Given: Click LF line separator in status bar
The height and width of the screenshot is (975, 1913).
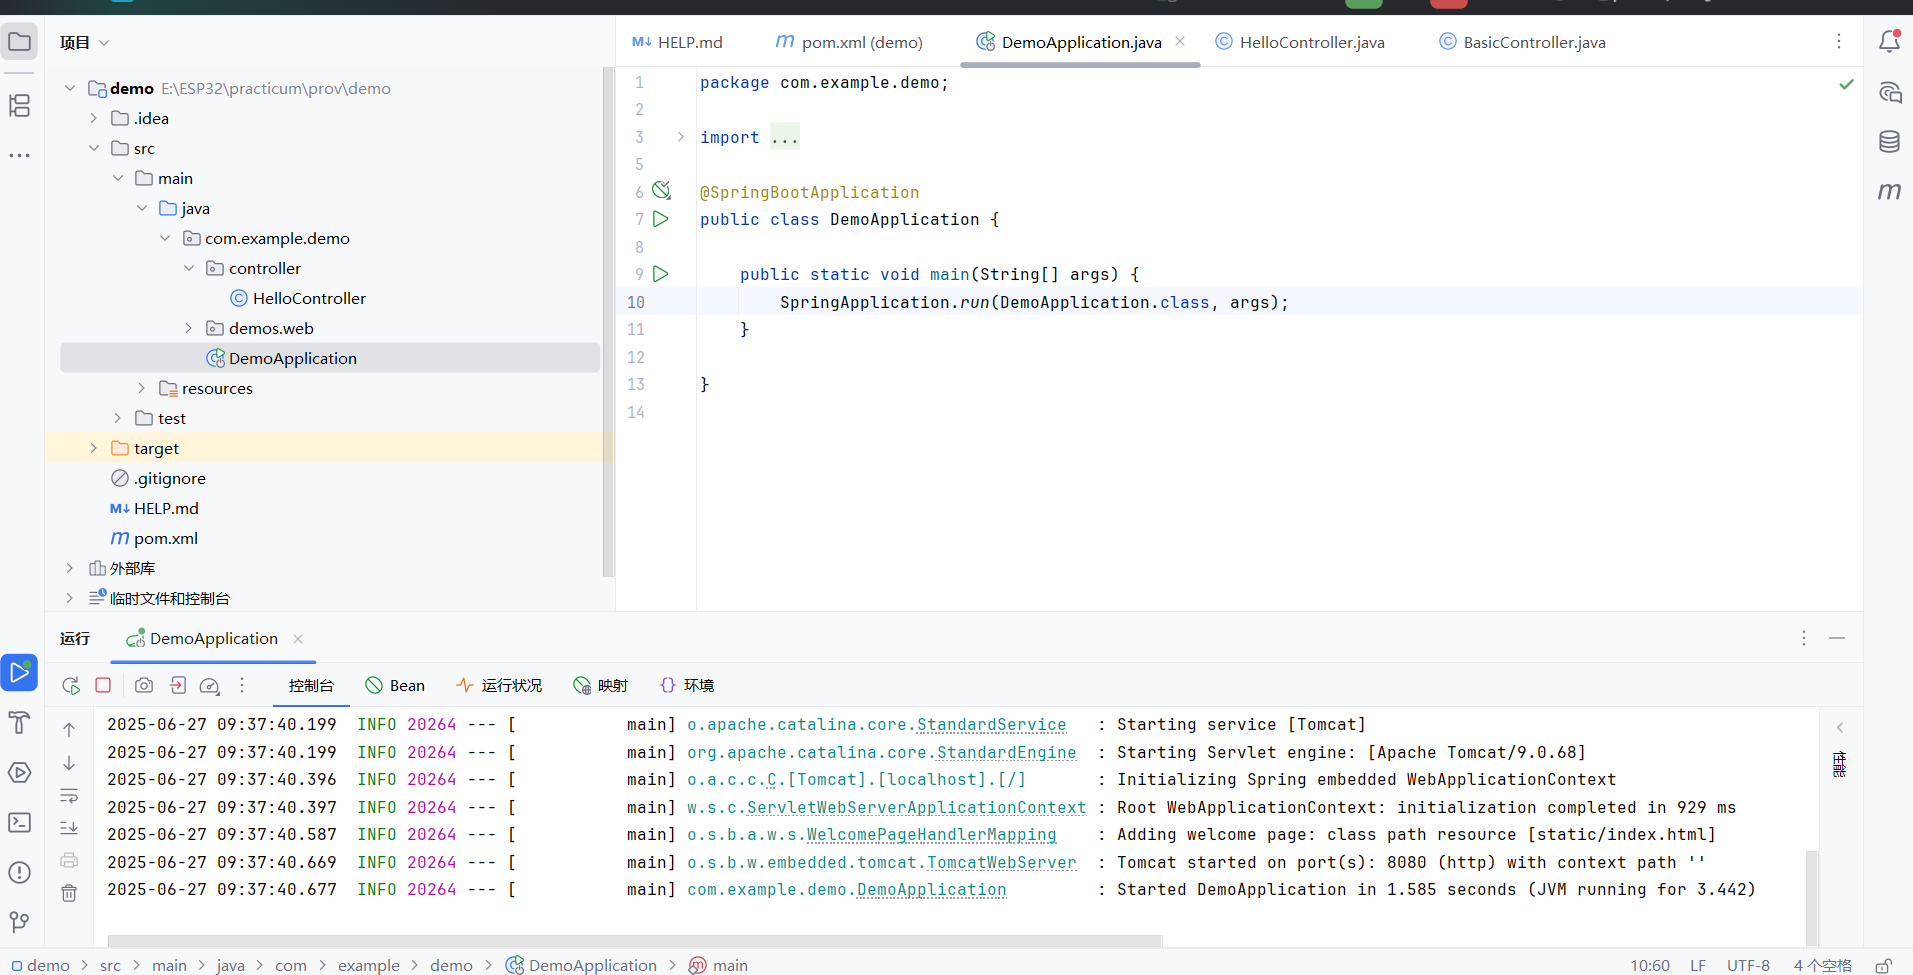Looking at the screenshot, I should tap(1698, 965).
